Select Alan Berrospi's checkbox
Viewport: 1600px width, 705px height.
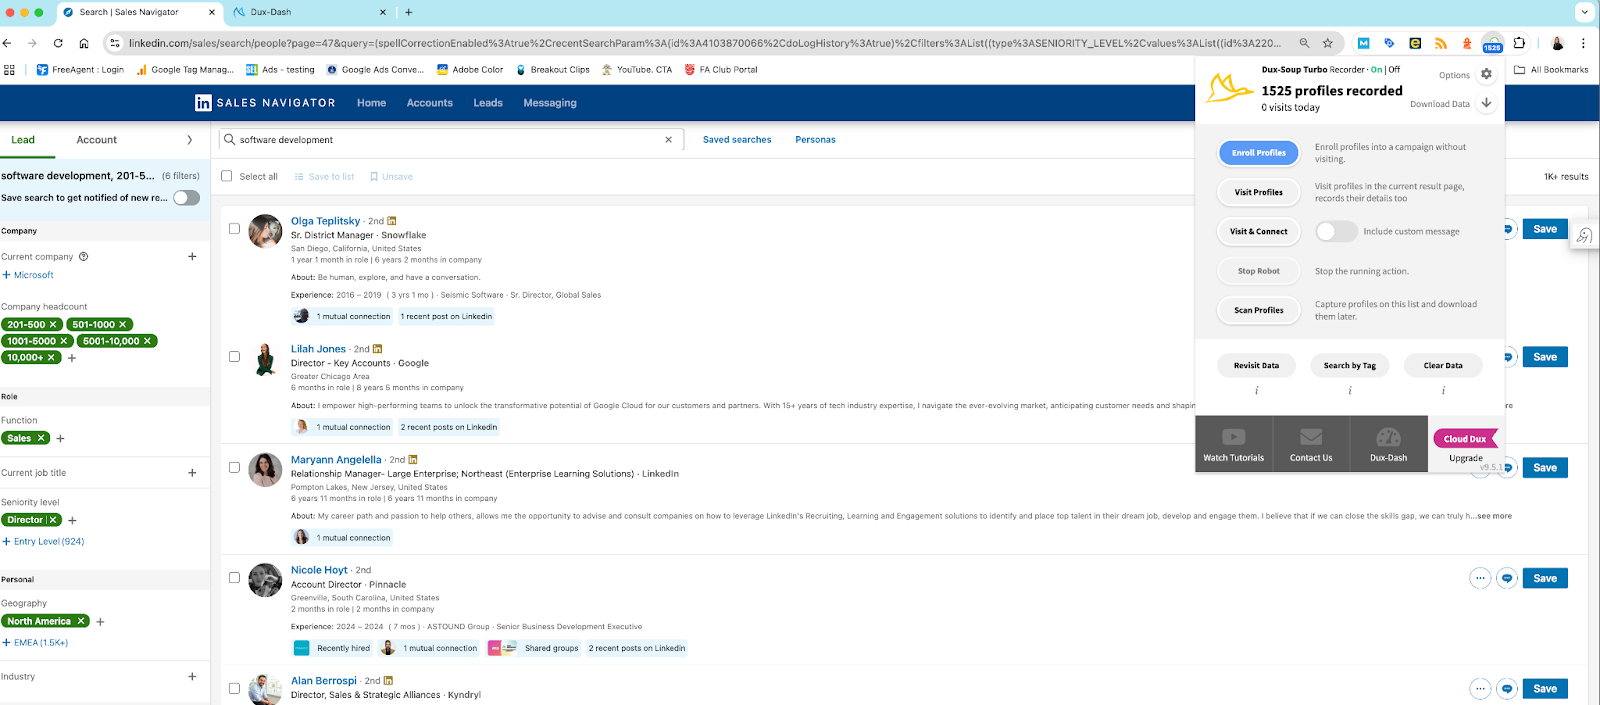click(x=234, y=688)
